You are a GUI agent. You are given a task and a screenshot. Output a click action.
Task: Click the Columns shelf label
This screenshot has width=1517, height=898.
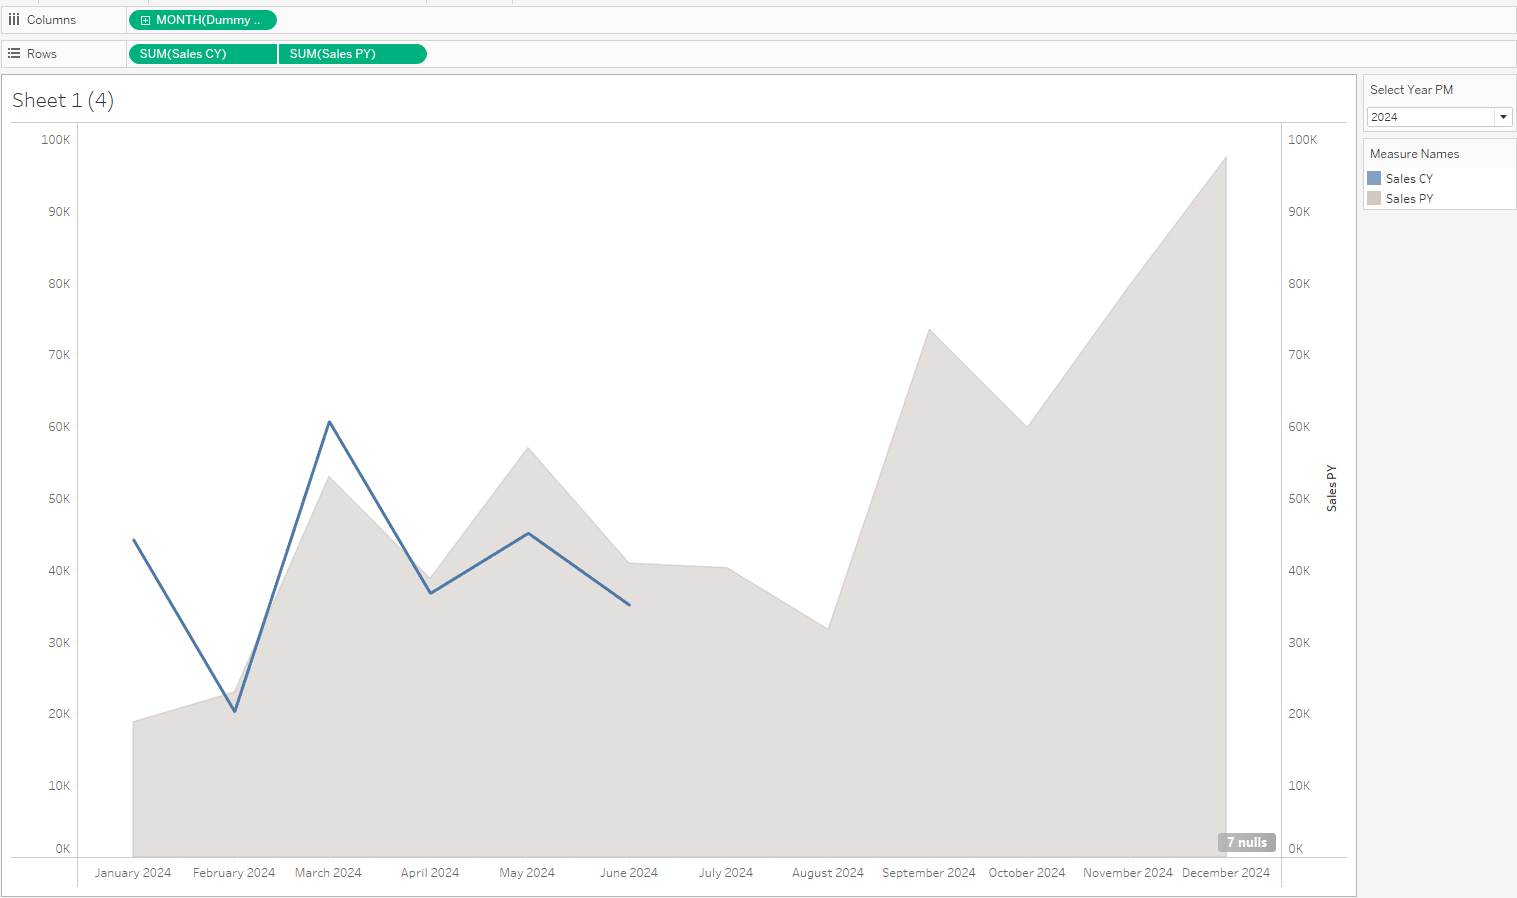(51, 20)
